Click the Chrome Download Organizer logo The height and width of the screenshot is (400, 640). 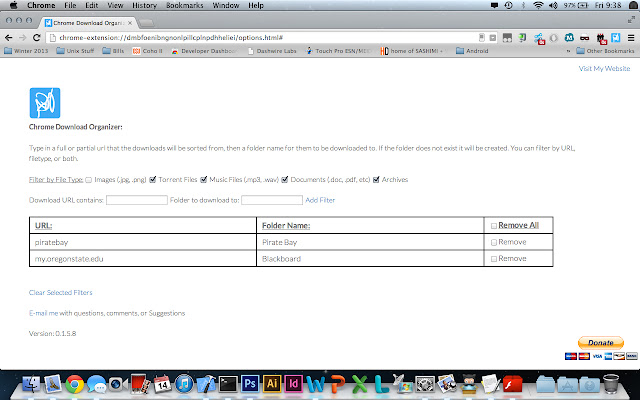[x=45, y=103]
